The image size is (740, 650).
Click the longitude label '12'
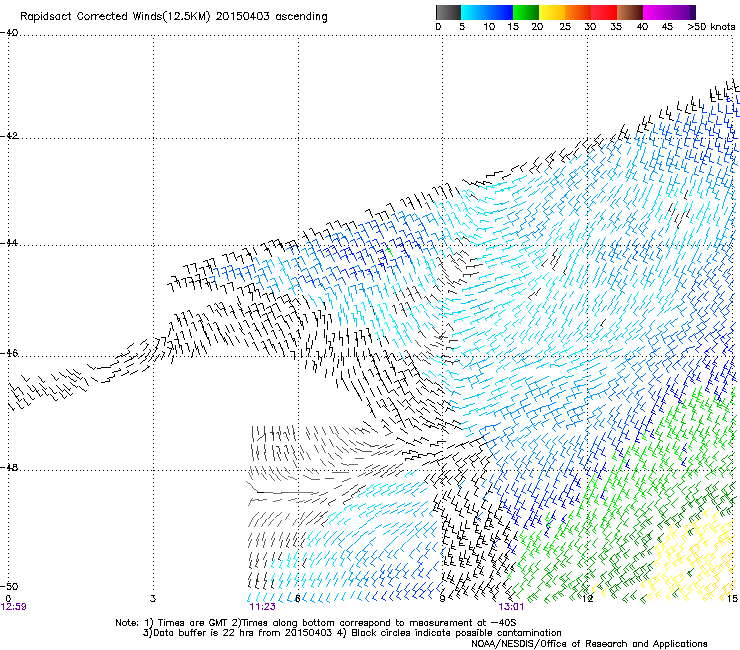point(587,599)
